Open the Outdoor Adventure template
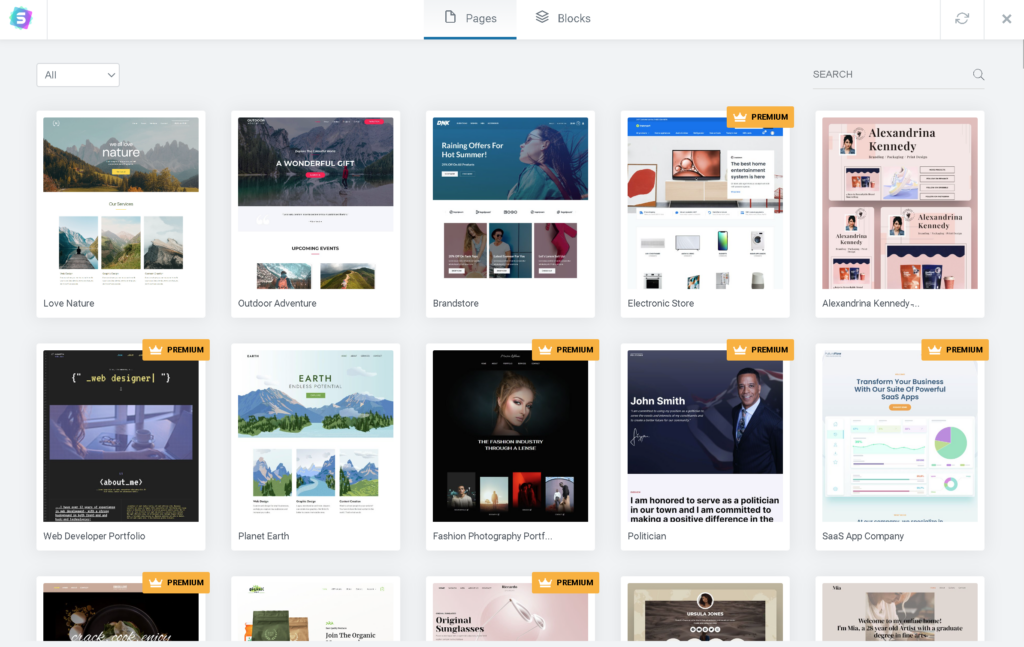The height and width of the screenshot is (647, 1024). (x=315, y=203)
